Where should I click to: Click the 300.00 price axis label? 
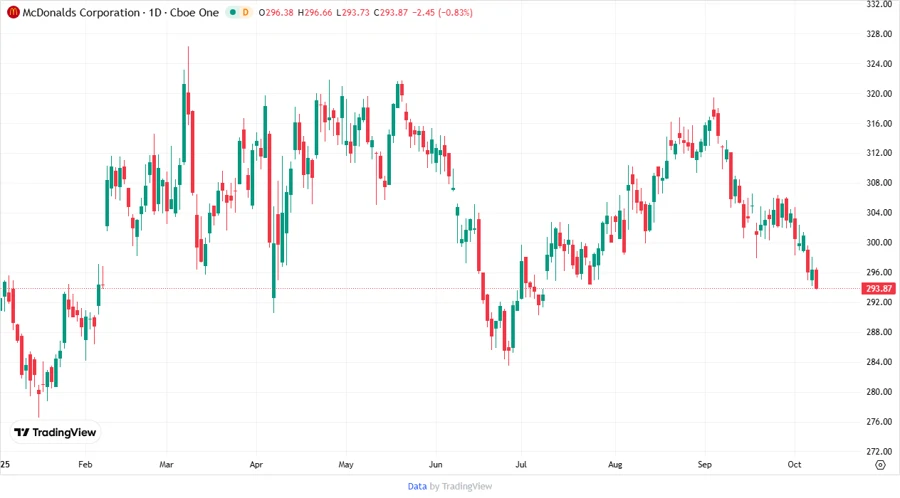(x=879, y=242)
